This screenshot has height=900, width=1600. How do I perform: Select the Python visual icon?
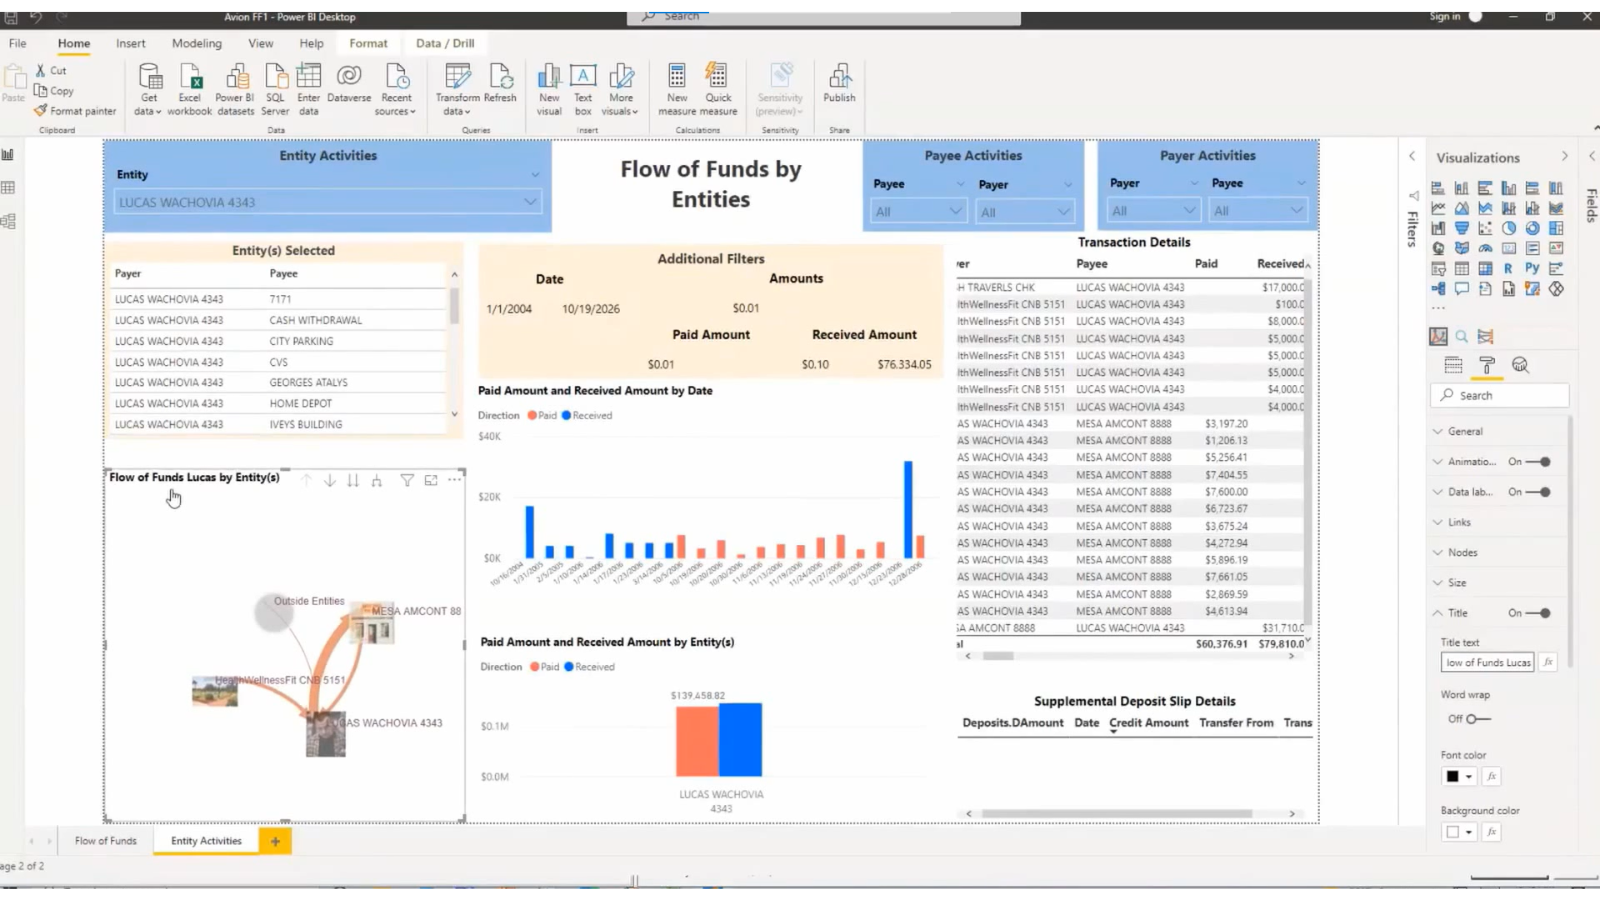[1532, 268]
